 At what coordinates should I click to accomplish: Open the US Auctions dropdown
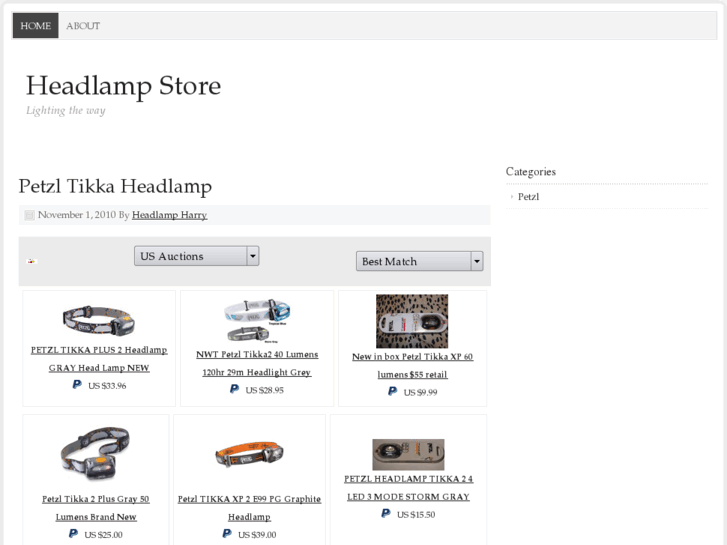pyautogui.click(x=197, y=256)
